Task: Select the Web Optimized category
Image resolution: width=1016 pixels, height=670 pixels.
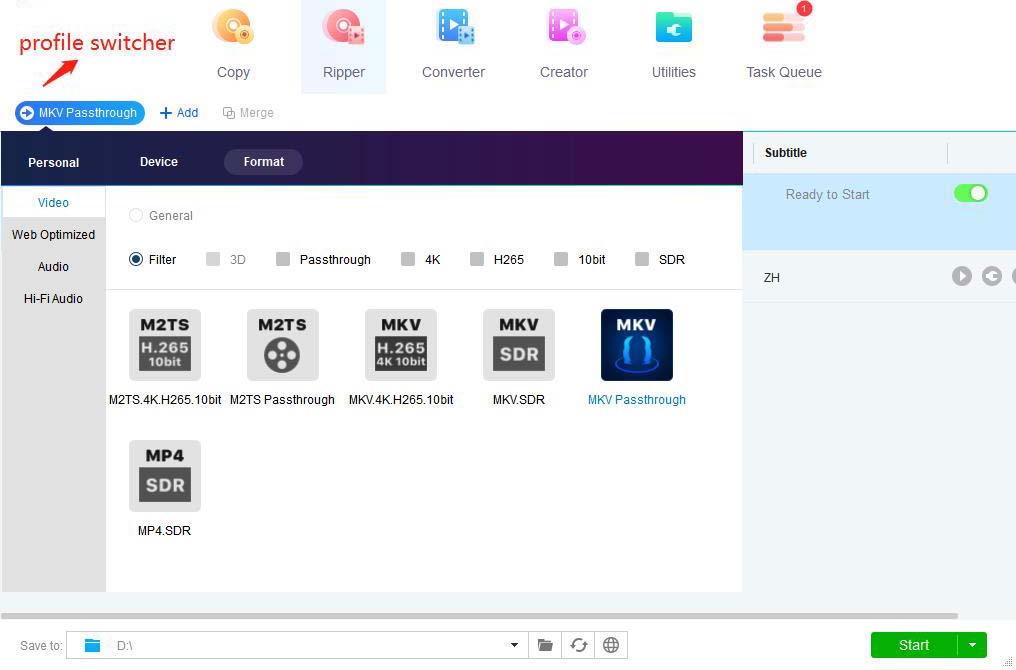Action: [53, 235]
